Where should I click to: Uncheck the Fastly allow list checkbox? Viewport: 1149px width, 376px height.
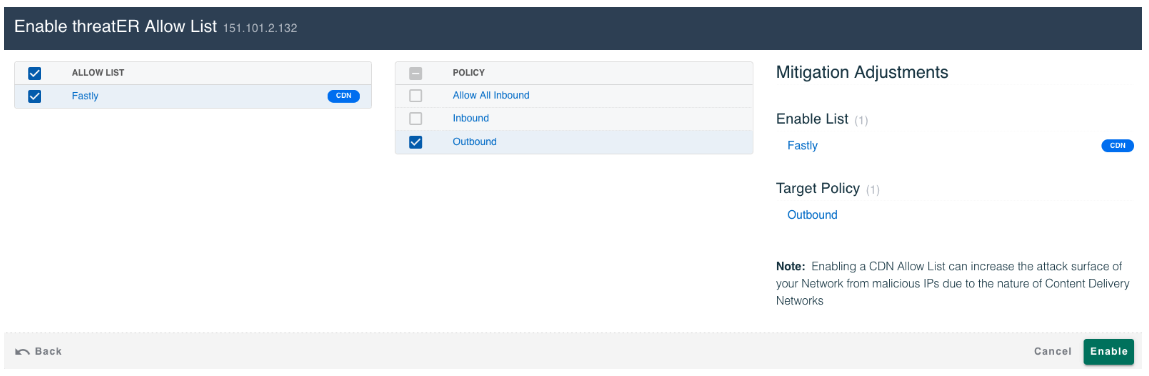[x=34, y=96]
